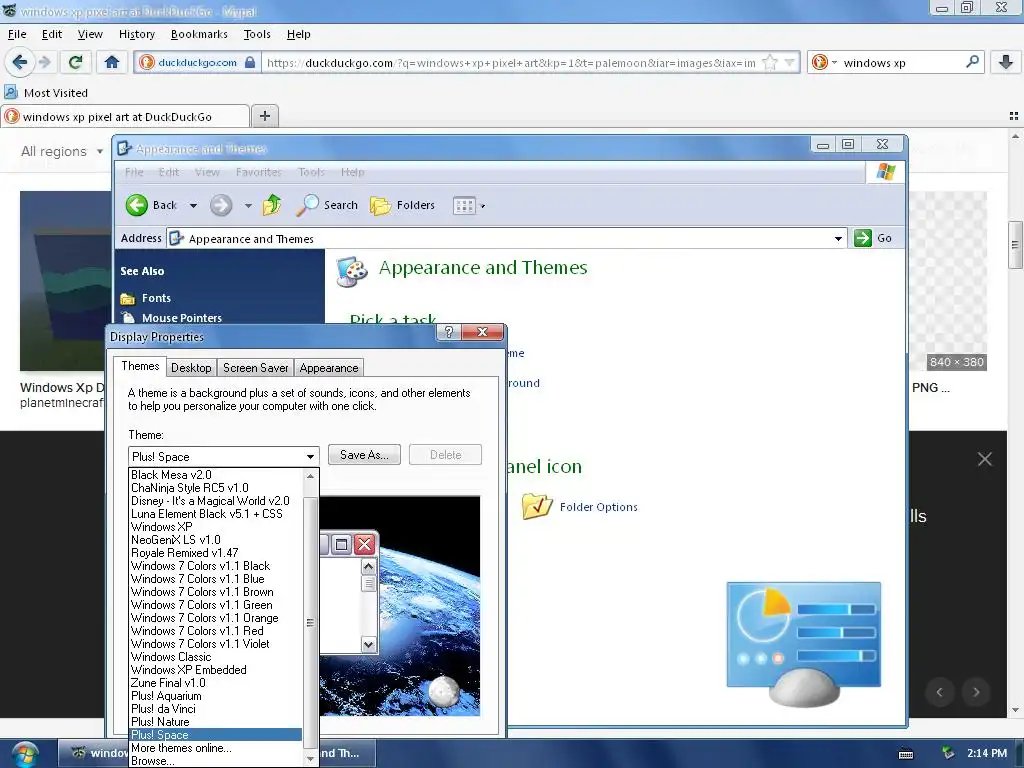Screen dimensions: 1024x768
Task: Collapse the Theme combo box showing Plus! Space
Action: click(x=310, y=456)
